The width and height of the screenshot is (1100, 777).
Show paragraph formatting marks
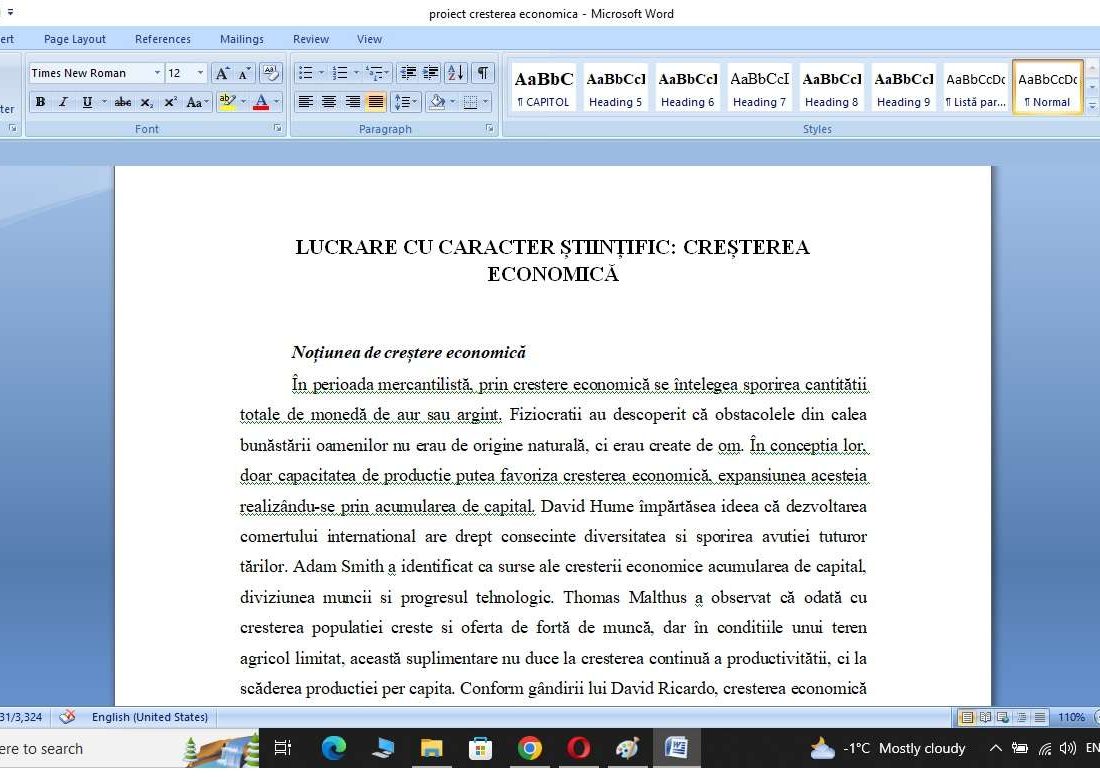482,73
